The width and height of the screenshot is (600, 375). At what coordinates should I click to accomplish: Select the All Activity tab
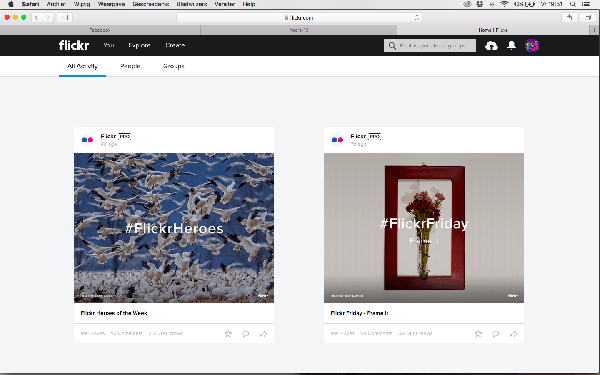82,66
